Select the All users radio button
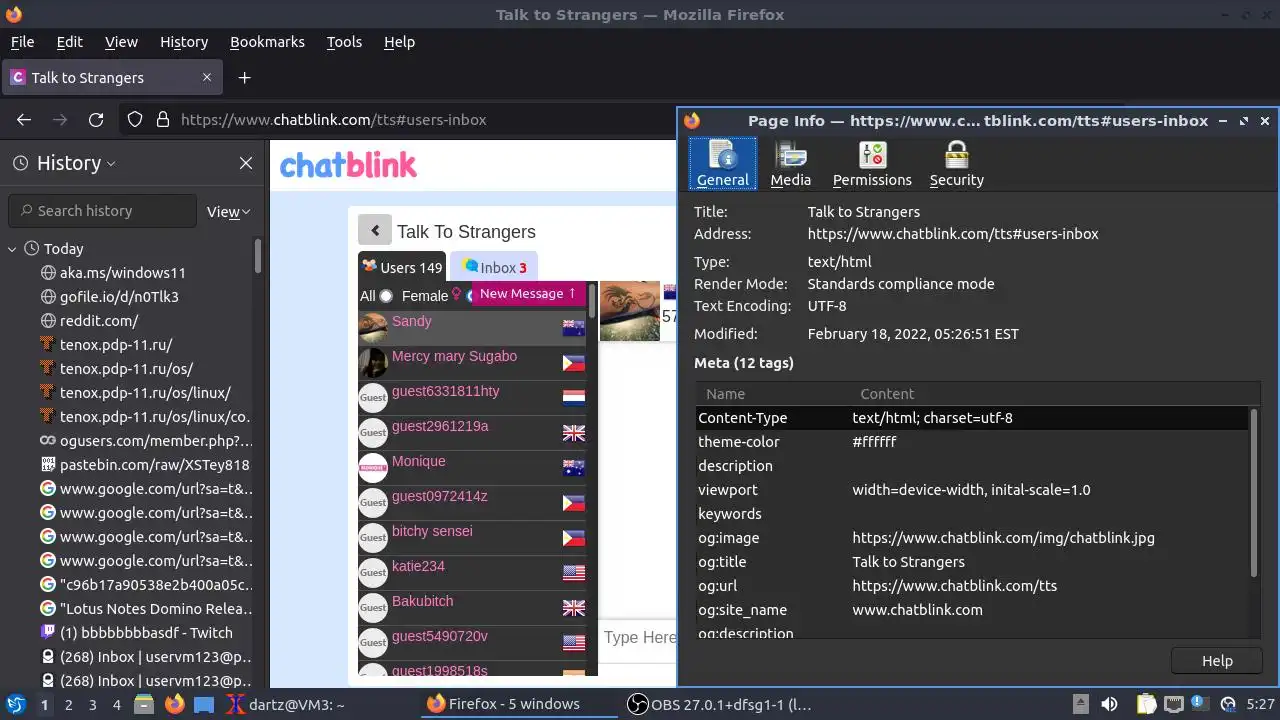 pyautogui.click(x=386, y=296)
